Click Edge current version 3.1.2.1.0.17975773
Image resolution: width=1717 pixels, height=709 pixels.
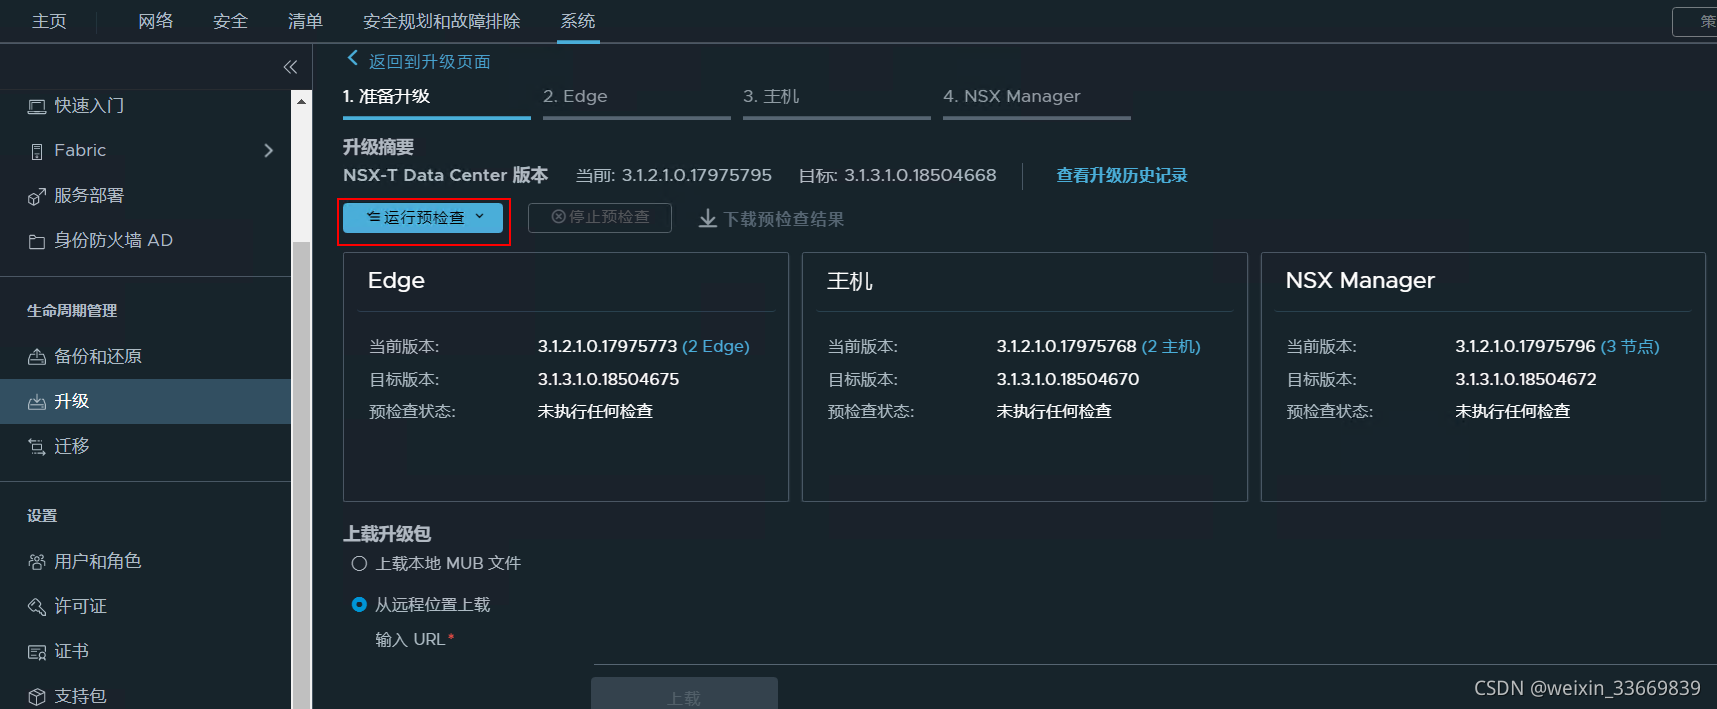[x=608, y=347]
